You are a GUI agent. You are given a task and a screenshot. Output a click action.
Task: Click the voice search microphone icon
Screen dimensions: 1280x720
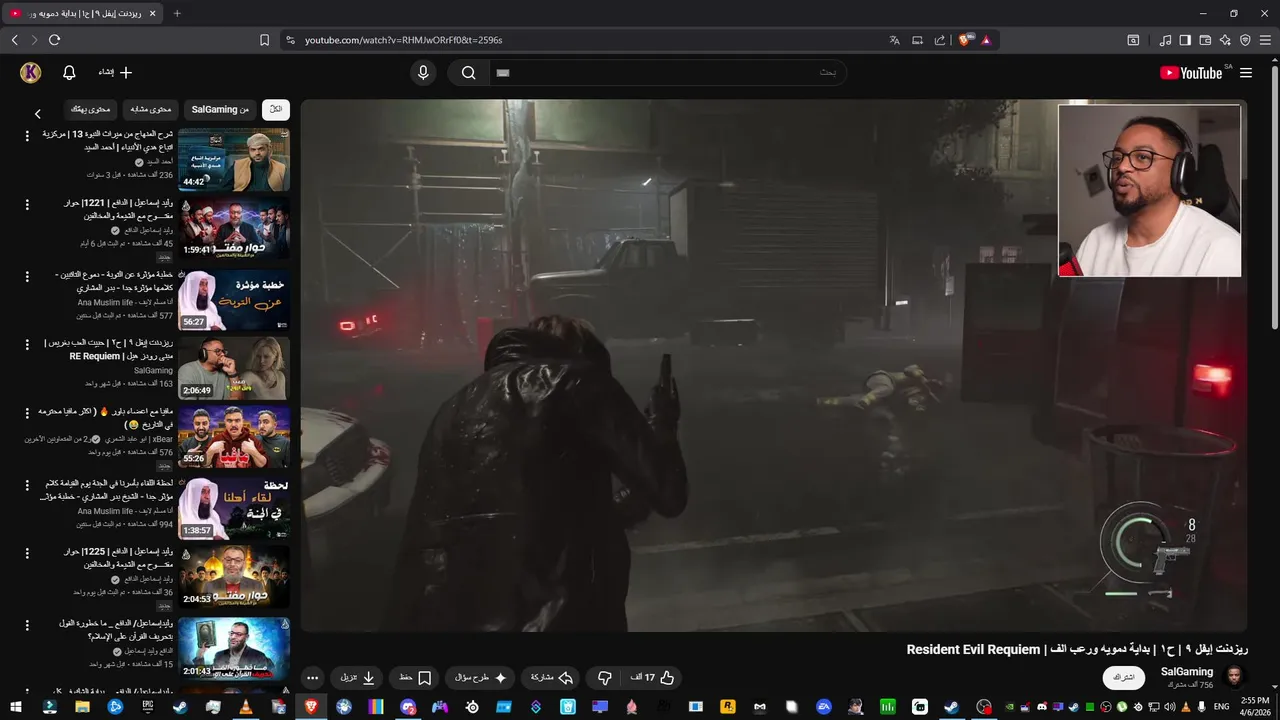[423, 72]
